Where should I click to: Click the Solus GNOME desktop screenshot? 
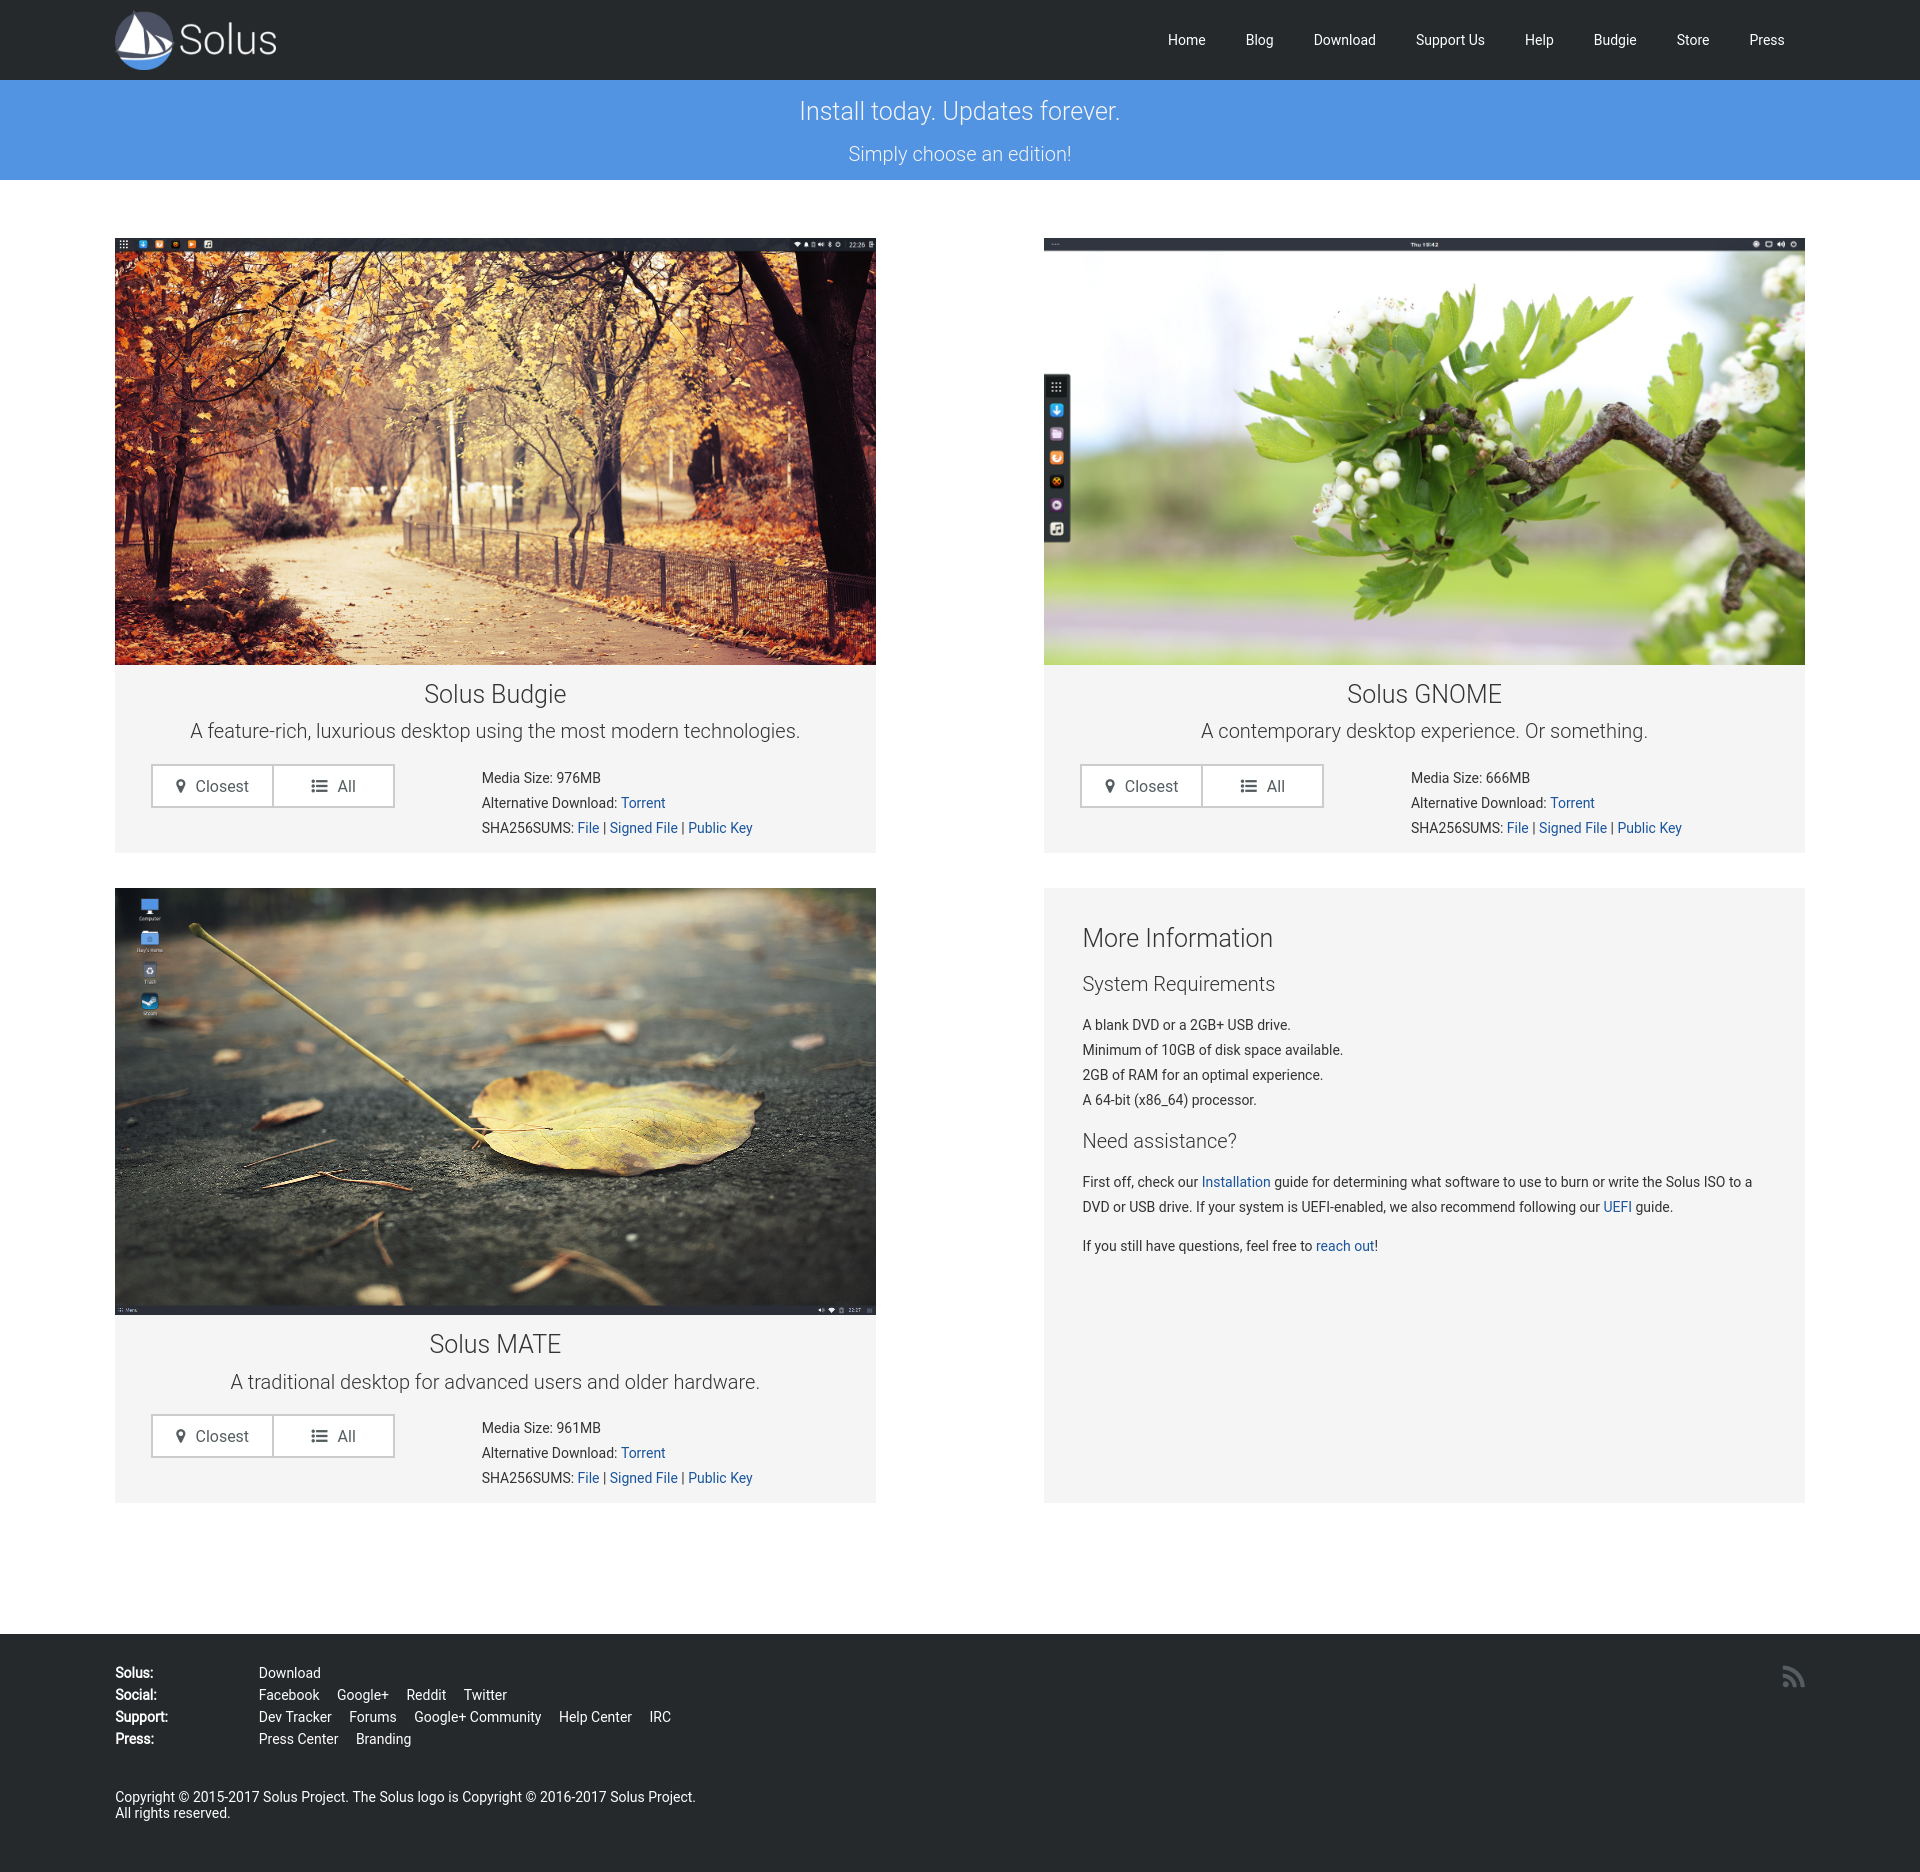pyautogui.click(x=1424, y=451)
